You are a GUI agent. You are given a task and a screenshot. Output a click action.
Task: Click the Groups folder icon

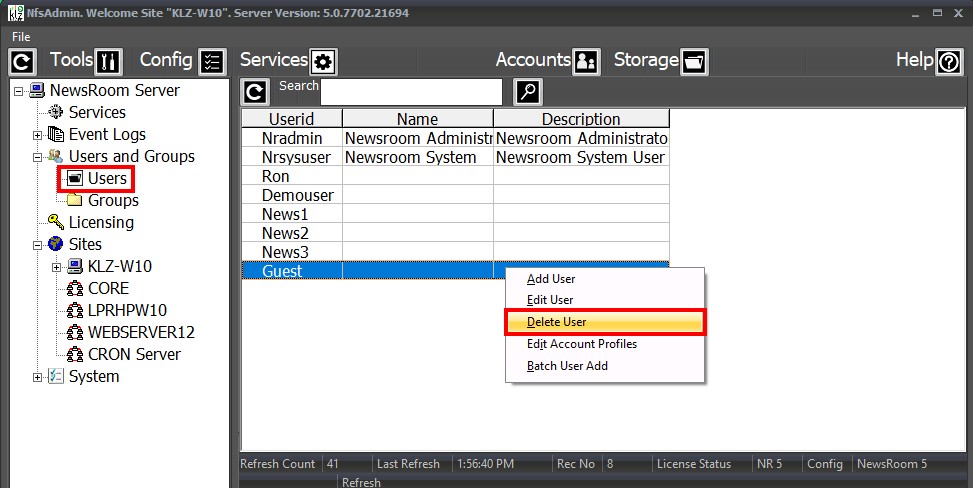(x=74, y=200)
